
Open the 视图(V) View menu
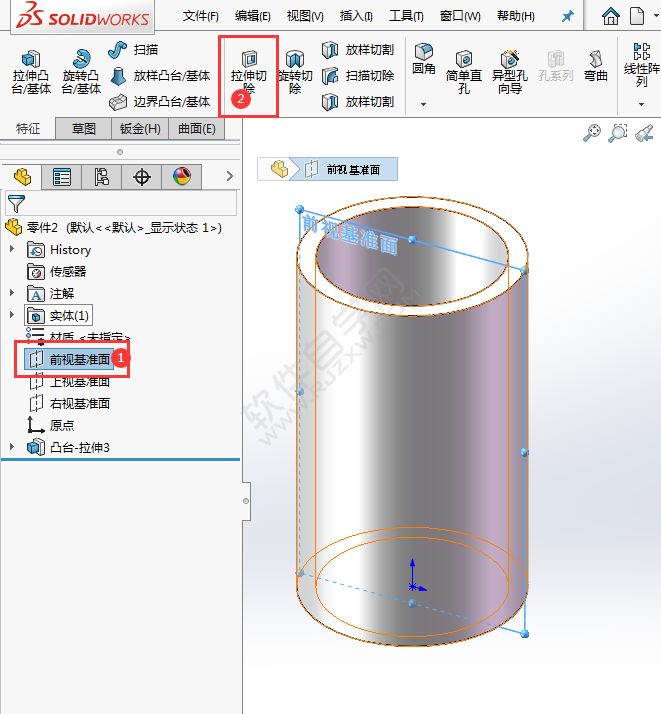click(305, 16)
